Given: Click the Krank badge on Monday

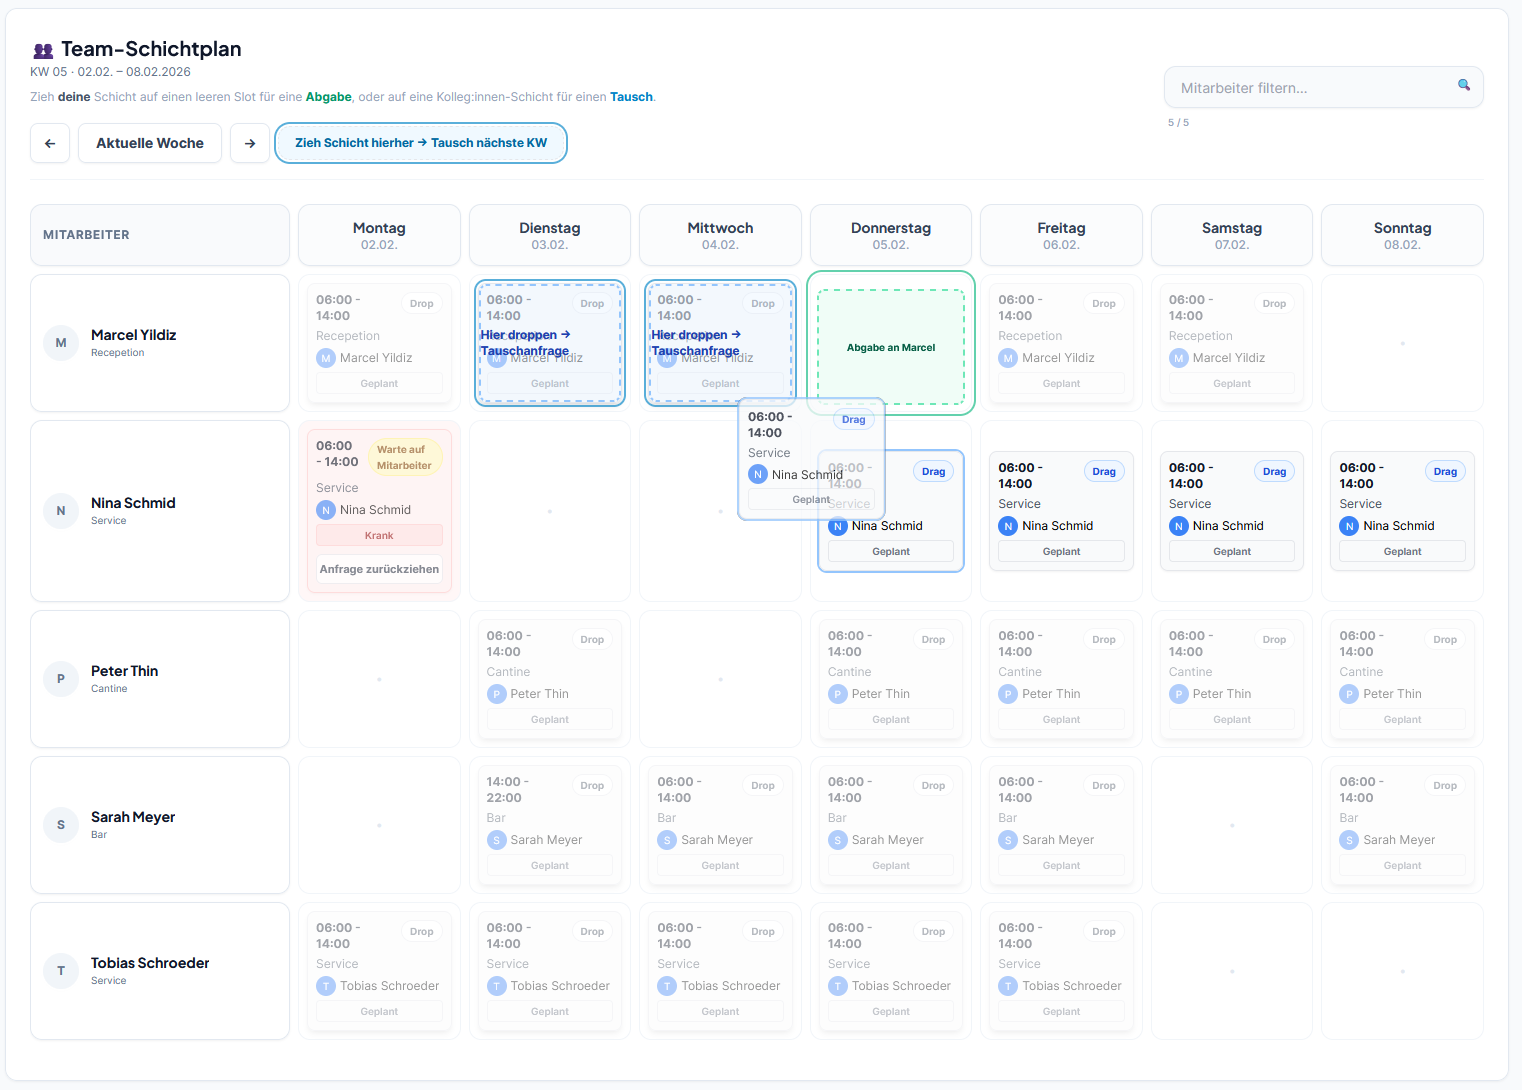Looking at the screenshot, I should tap(379, 535).
